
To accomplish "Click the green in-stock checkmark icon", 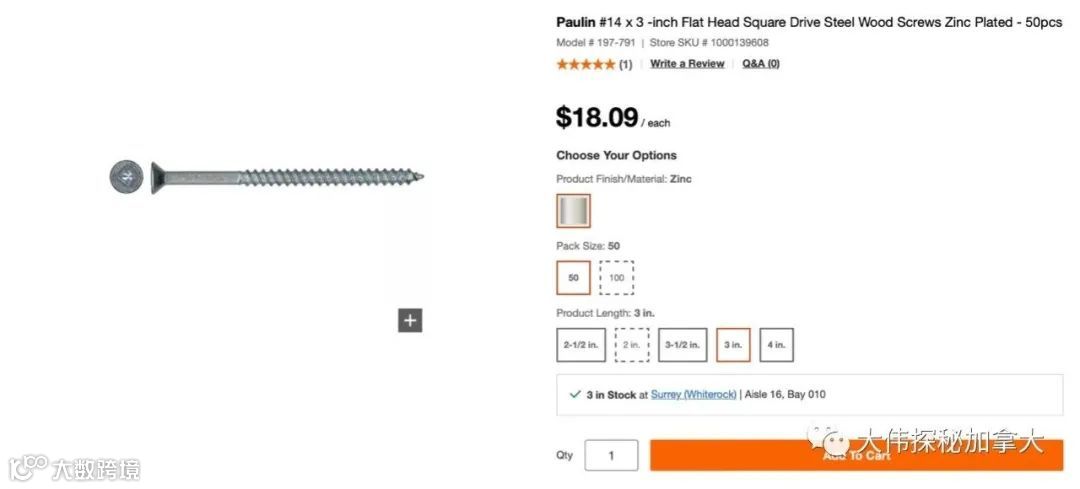I will coord(575,395).
